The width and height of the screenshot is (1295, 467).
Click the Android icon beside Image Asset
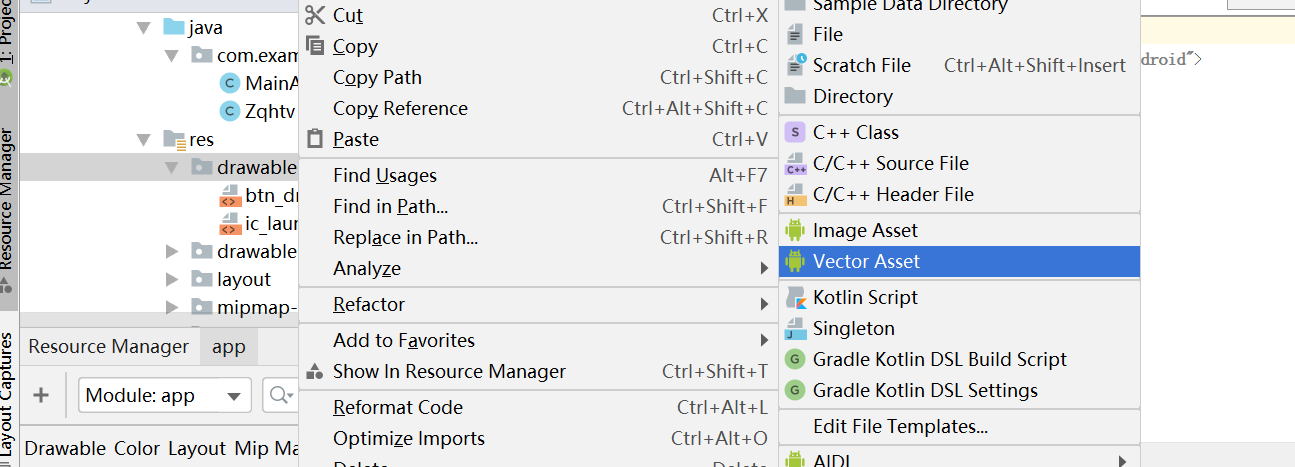[x=795, y=230]
